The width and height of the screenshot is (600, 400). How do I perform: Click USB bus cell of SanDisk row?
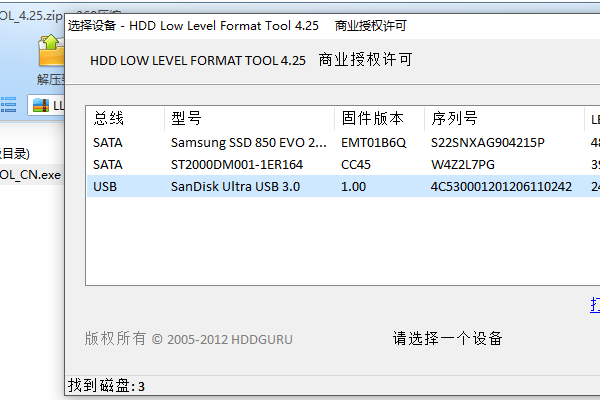[104, 186]
